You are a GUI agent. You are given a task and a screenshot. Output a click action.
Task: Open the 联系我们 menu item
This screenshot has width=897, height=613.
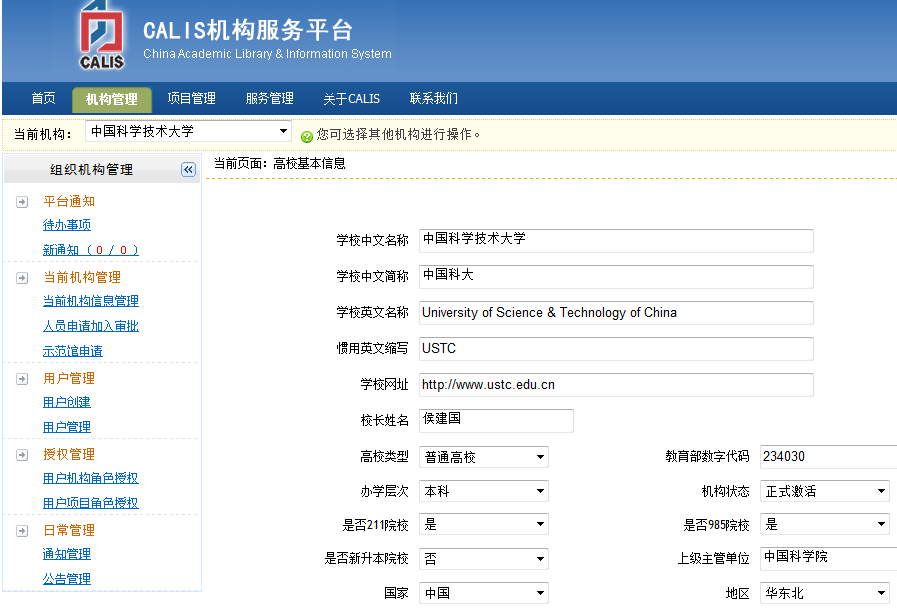tap(434, 98)
